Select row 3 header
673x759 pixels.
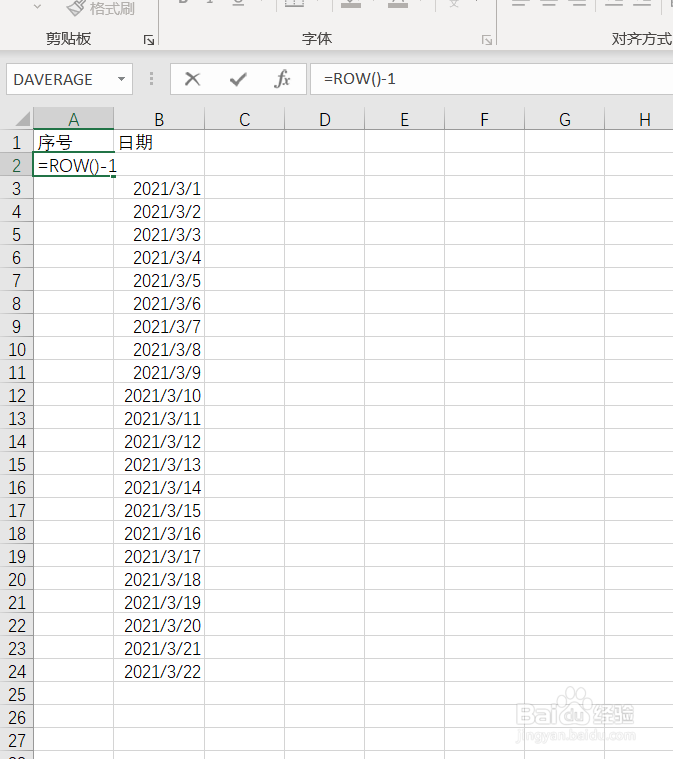click(16, 188)
